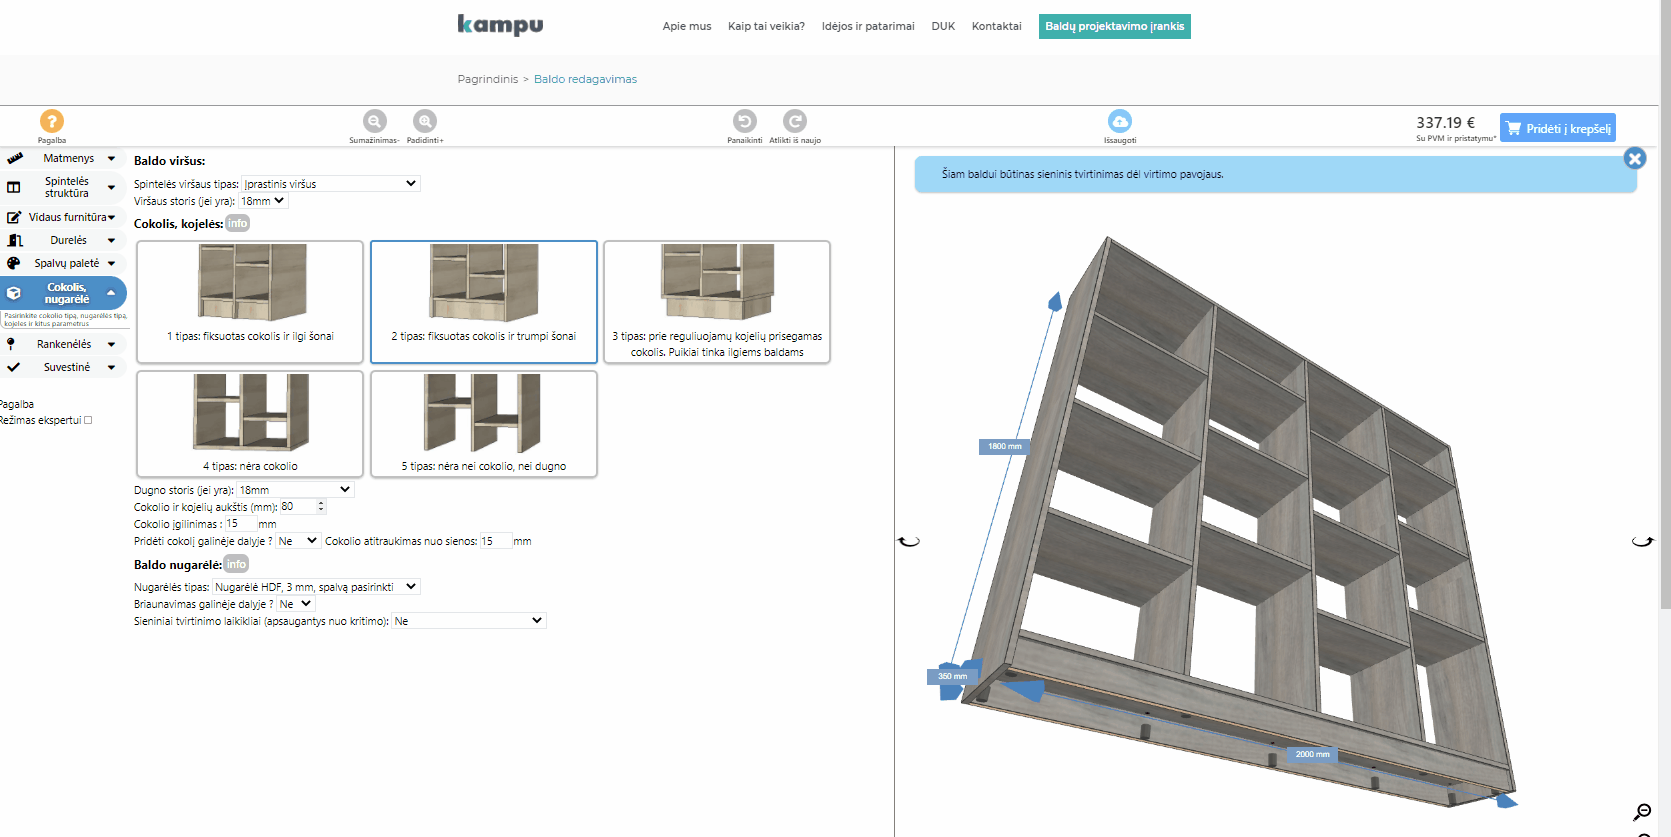The height and width of the screenshot is (837, 1671).
Task: Rotate the 3D model right arrow
Action: [x=1642, y=541]
